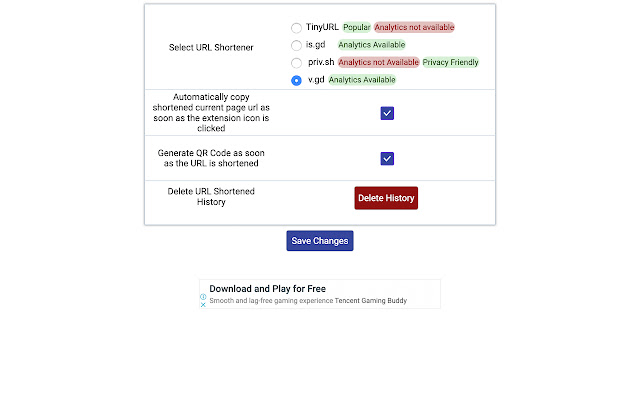Close the advertisement with the X icon
The width and height of the screenshot is (640, 400).
pos(204,304)
